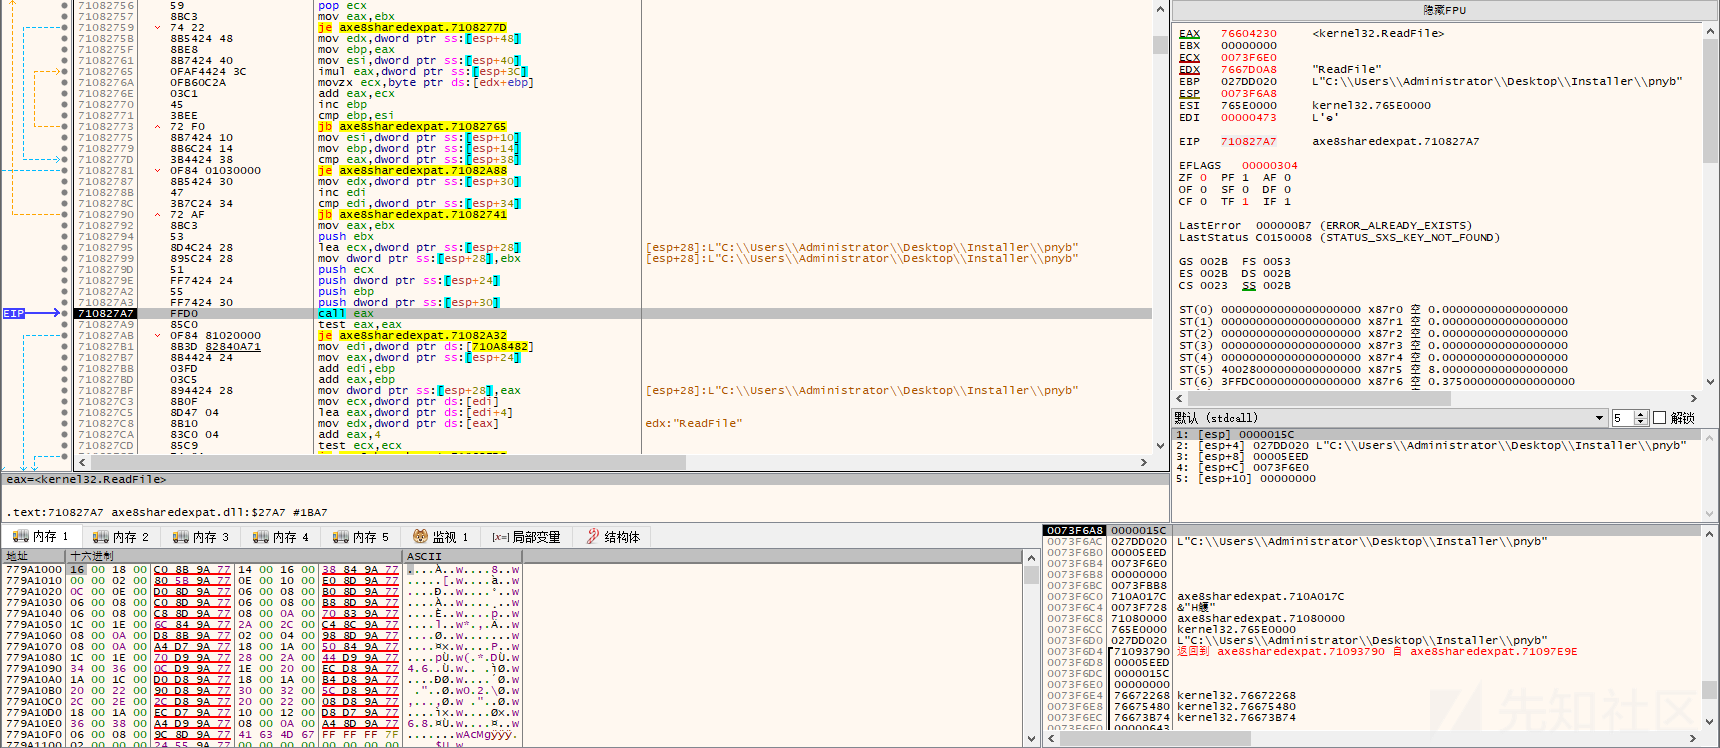Click EDX register value 7667D0A8
Screen dimensions: 1720x748
pos(1248,69)
